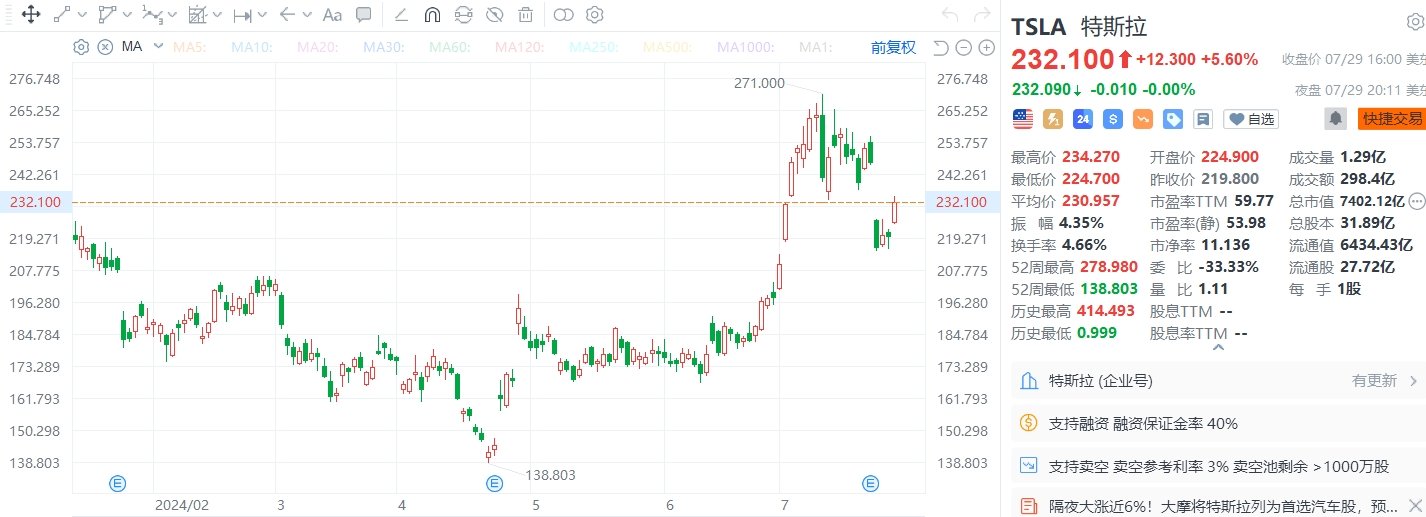The width and height of the screenshot is (1426, 517).
Task: Click the 快捷交易 quick trade button
Action: click(x=1391, y=119)
